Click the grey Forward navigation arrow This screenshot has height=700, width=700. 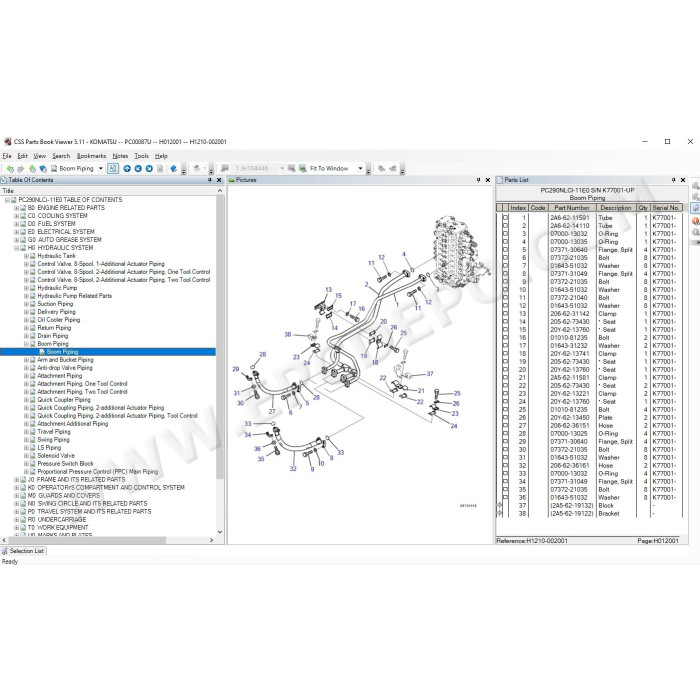click(x=21, y=169)
